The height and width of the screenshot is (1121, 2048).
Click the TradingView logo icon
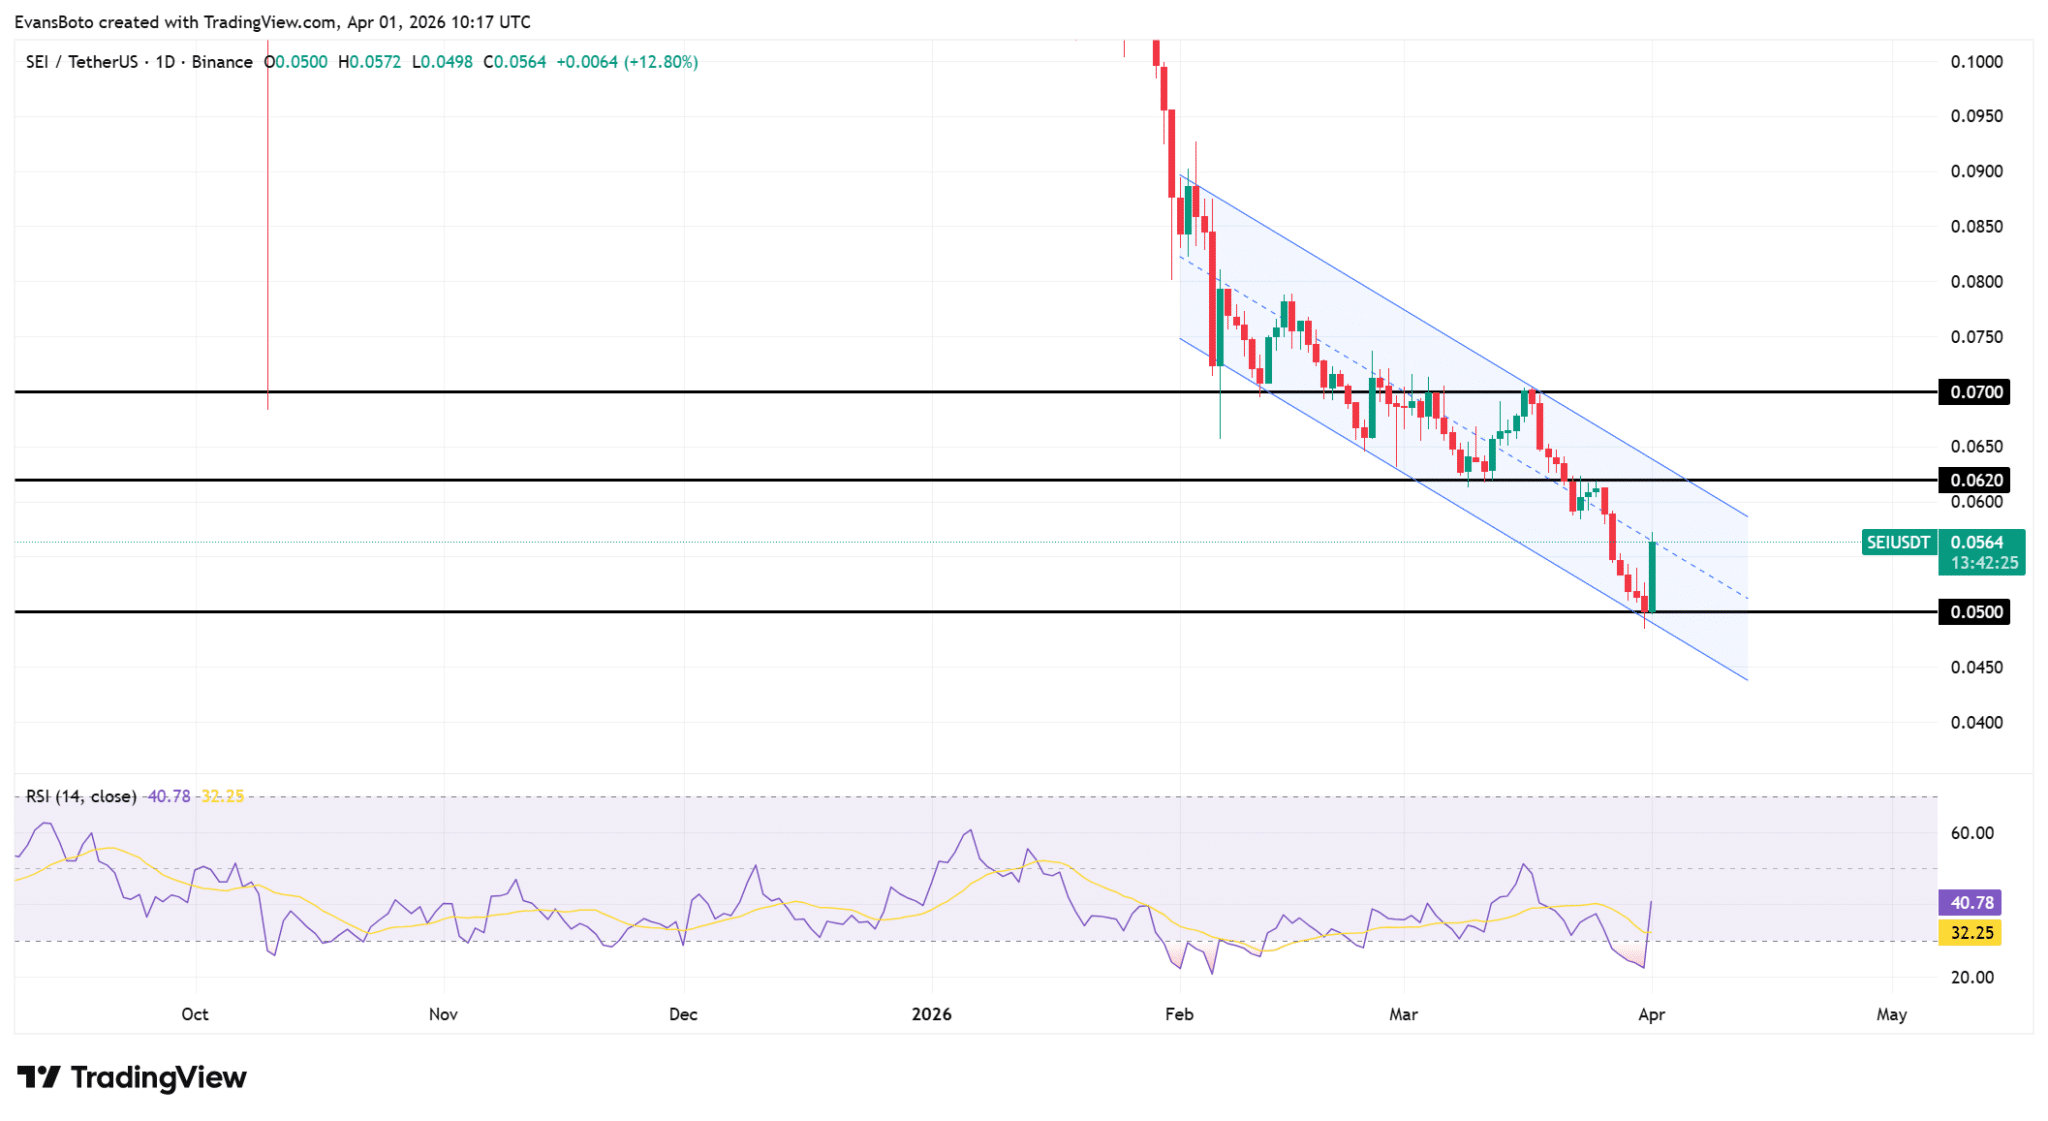(x=38, y=1077)
